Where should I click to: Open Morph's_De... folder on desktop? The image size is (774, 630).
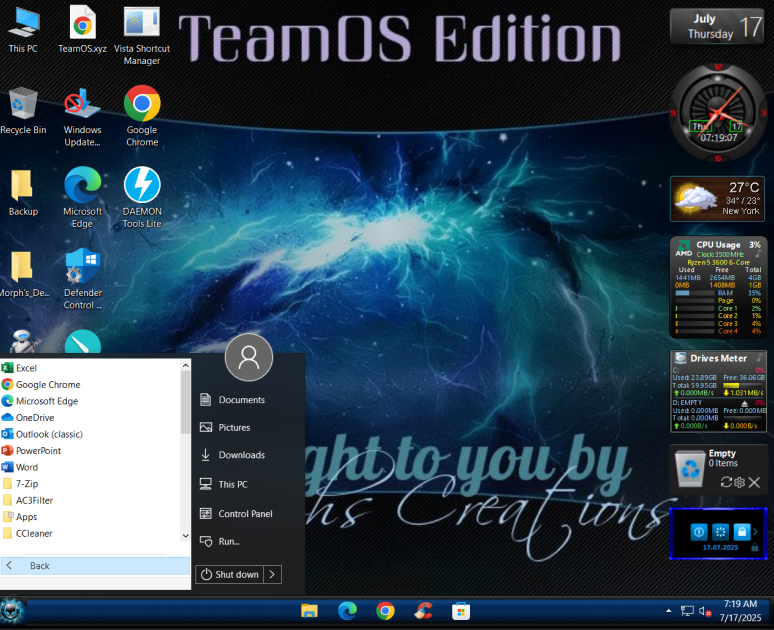(23, 274)
